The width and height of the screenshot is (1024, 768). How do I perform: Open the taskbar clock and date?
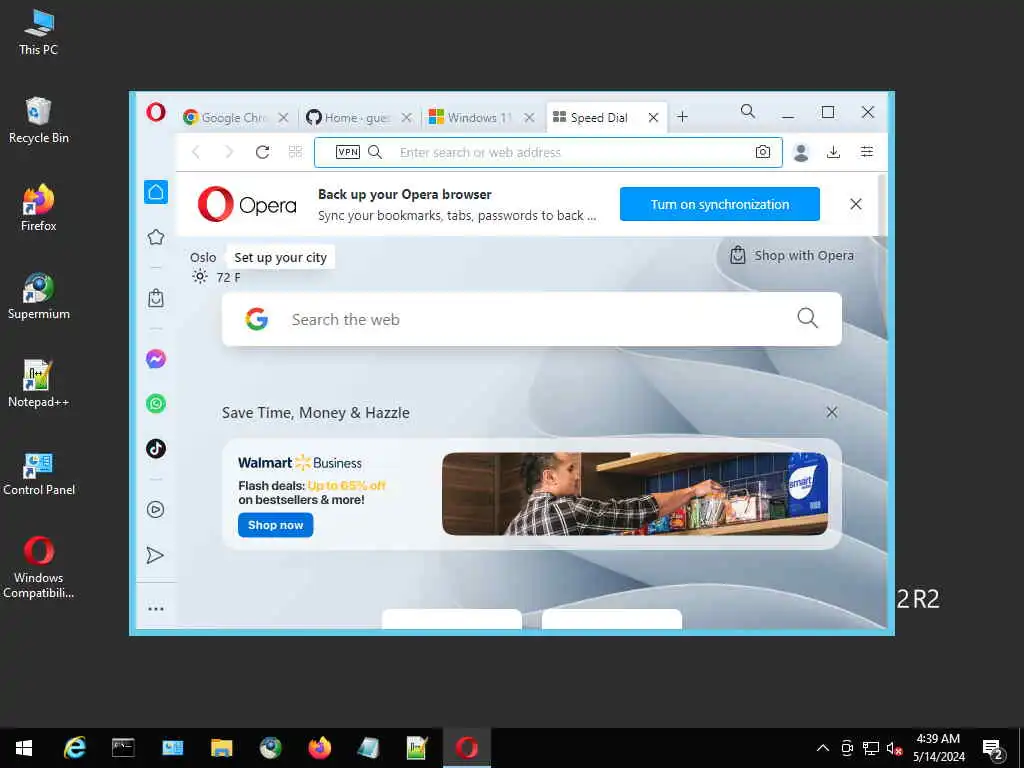click(938, 748)
